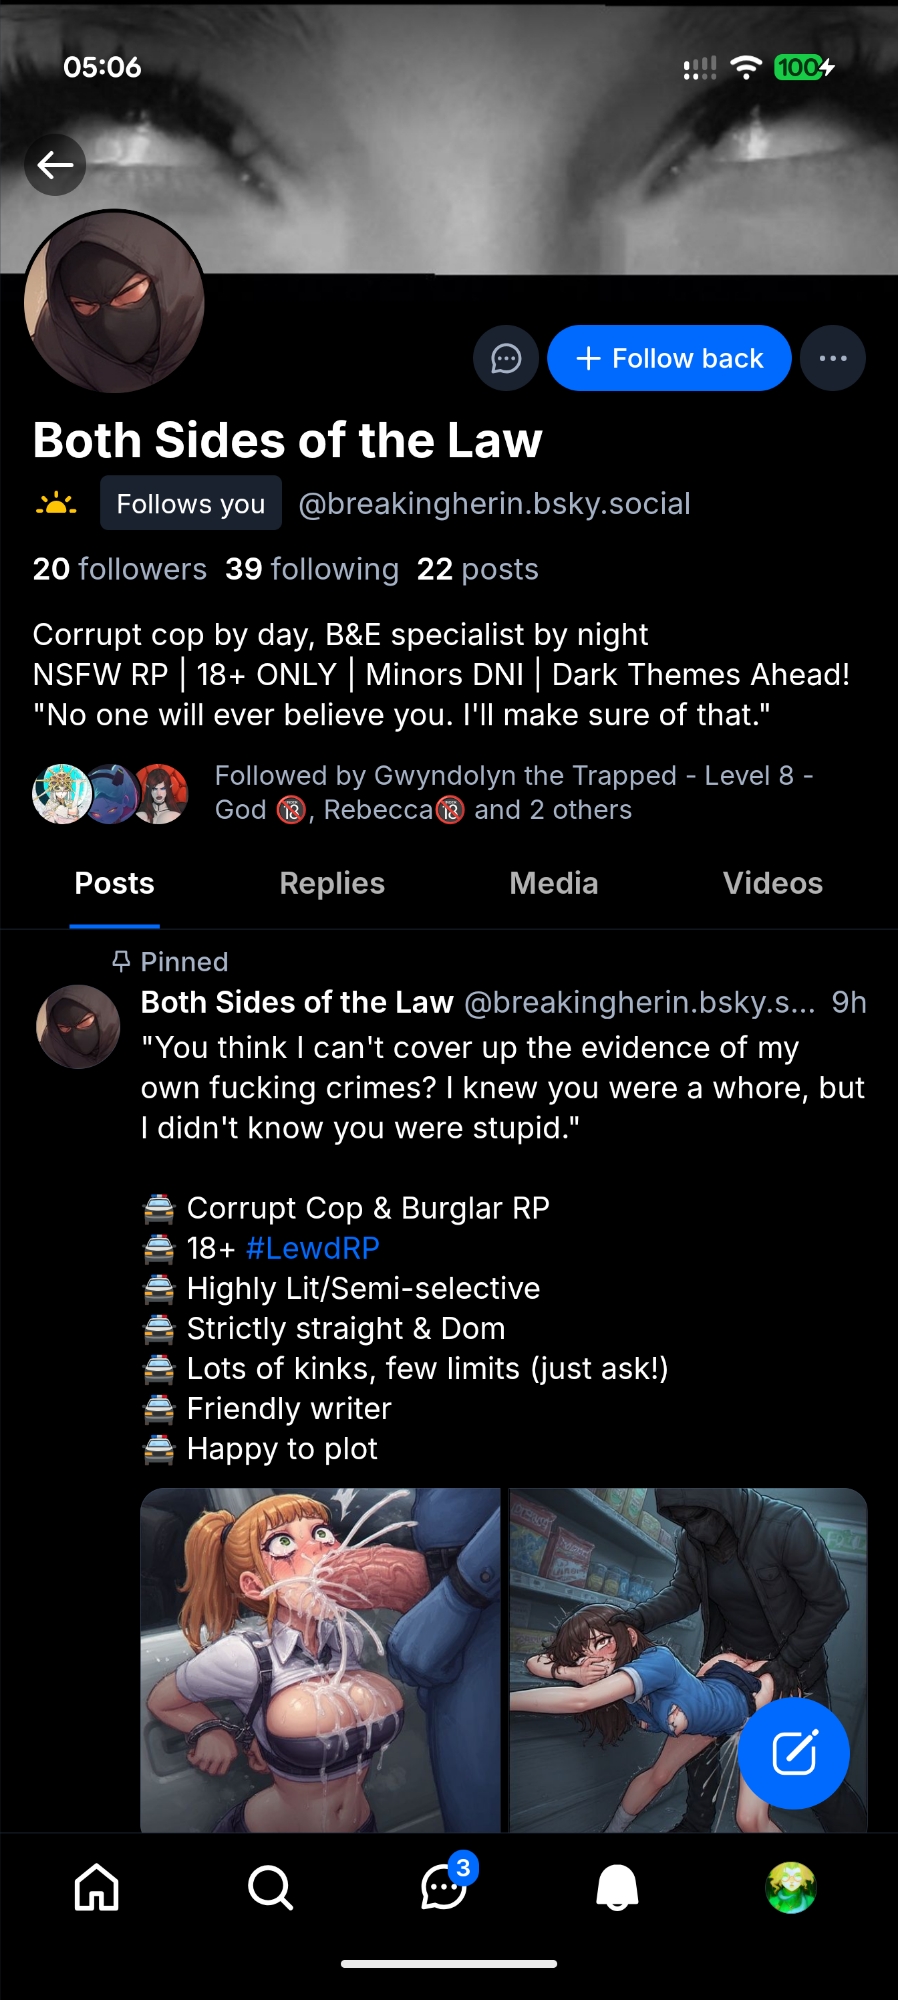898x2000 pixels.
Task: Open the Notifications bell icon
Action: (617, 1888)
